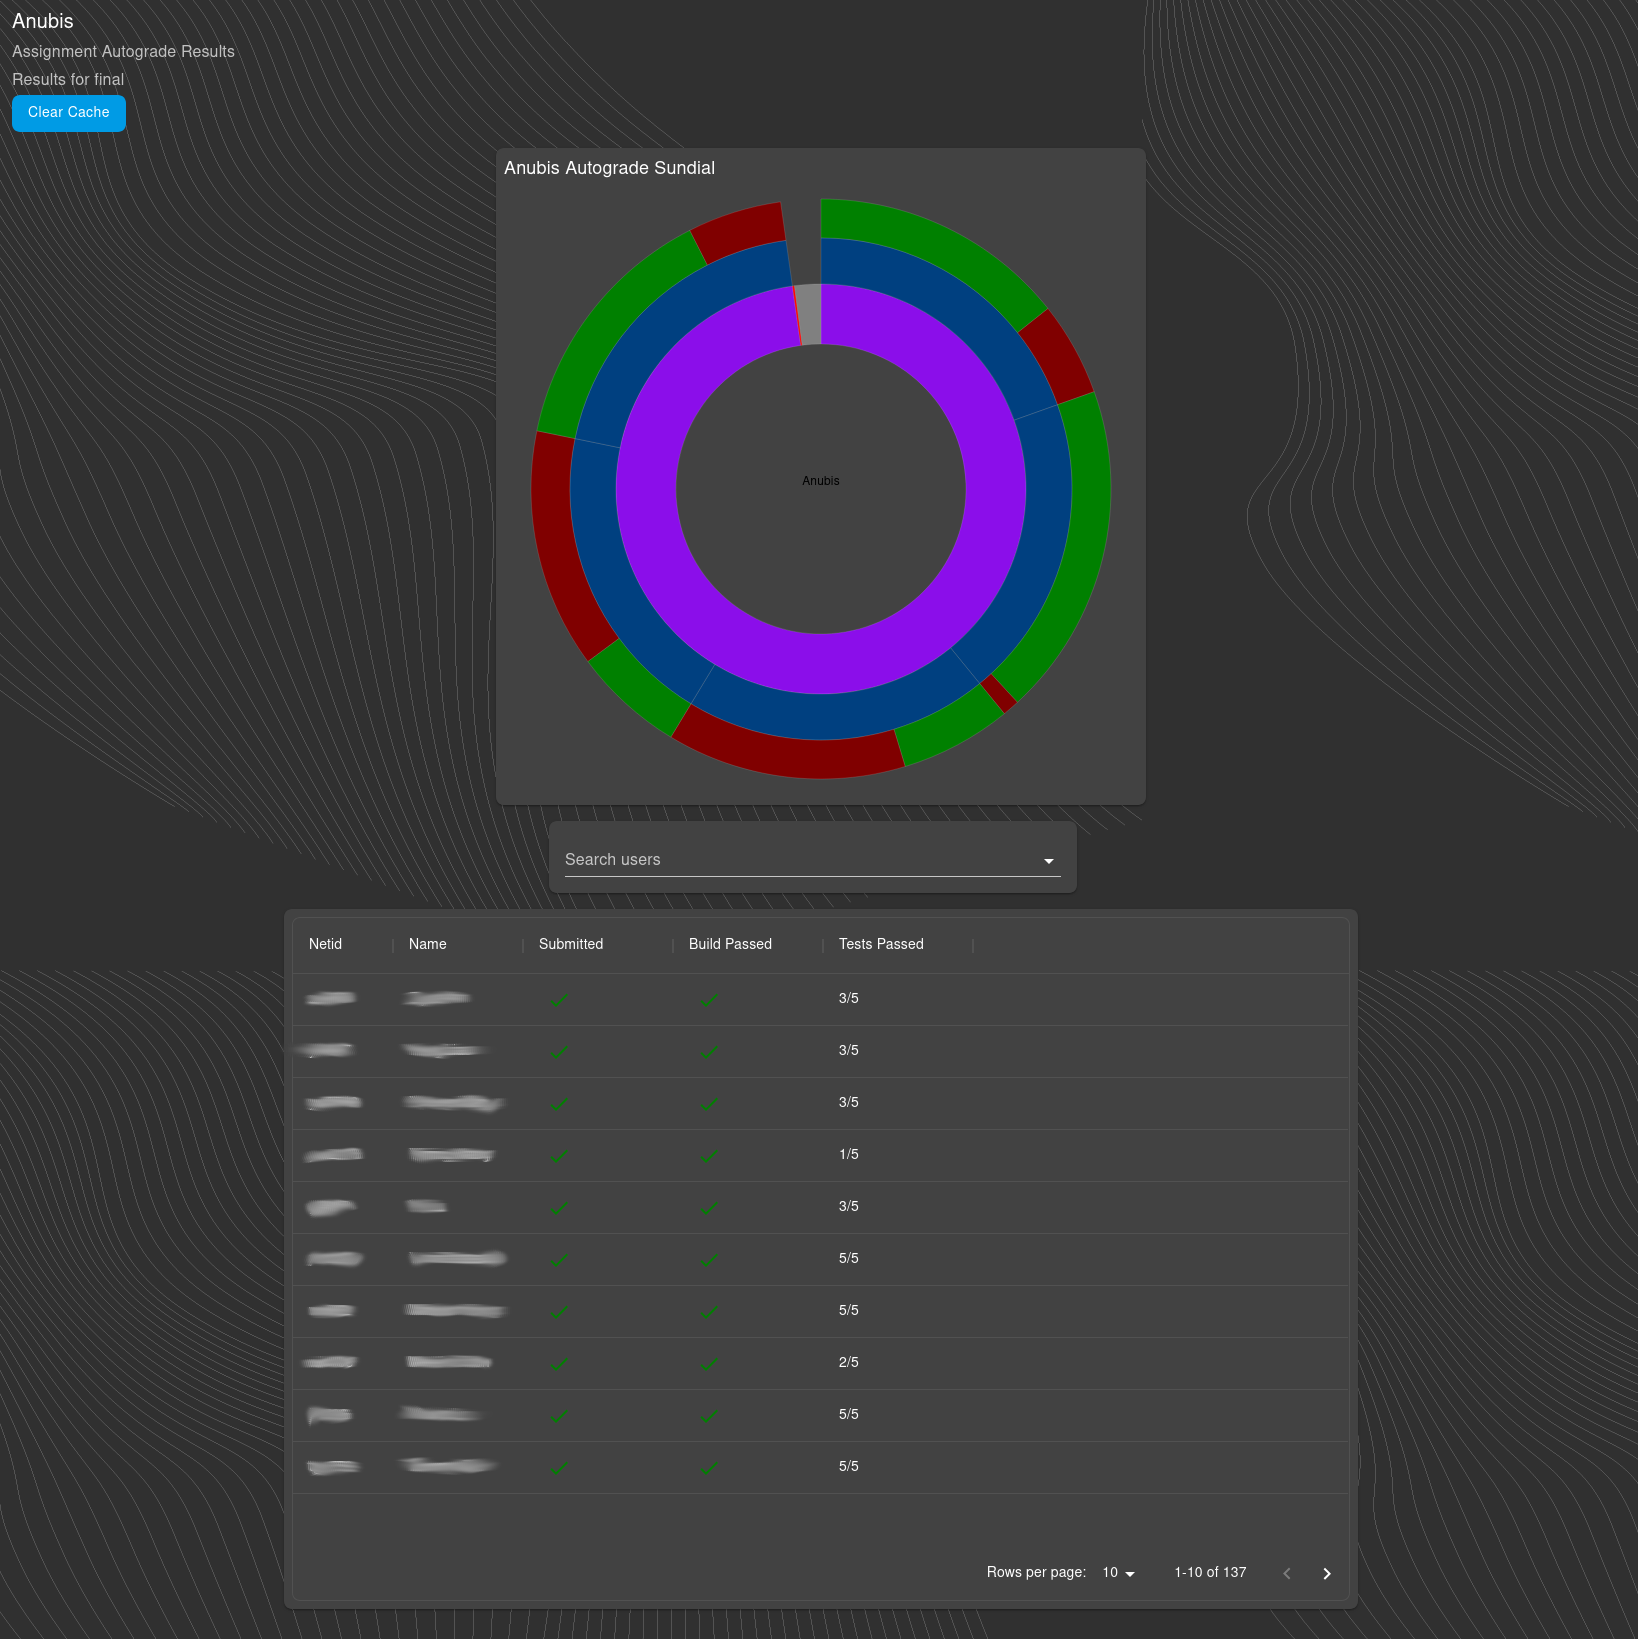The image size is (1638, 1639).
Task: Click the Anubis heading at top left
Action: click(x=42, y=21)
